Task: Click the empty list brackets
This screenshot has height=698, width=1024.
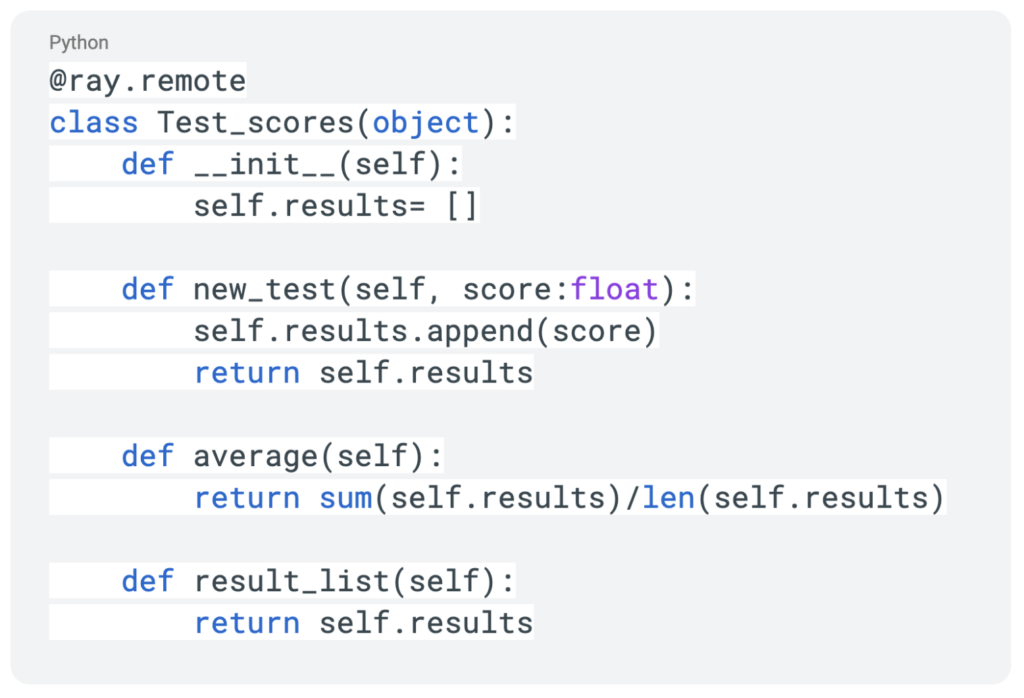Action: click(x=462, y=206)
